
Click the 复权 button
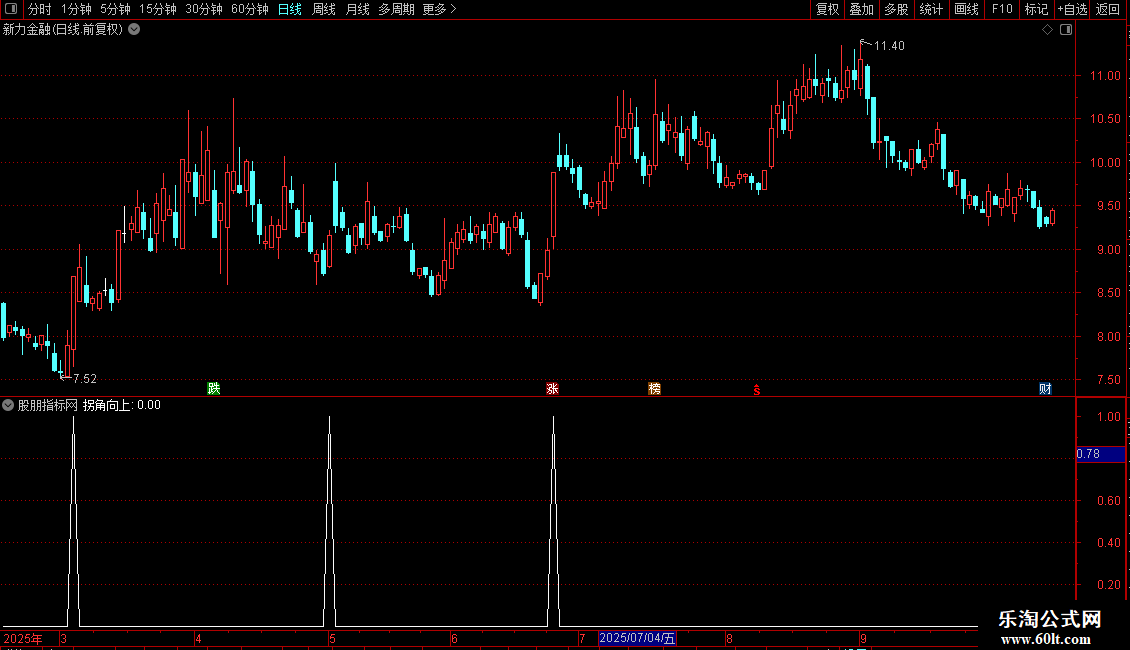827,9
